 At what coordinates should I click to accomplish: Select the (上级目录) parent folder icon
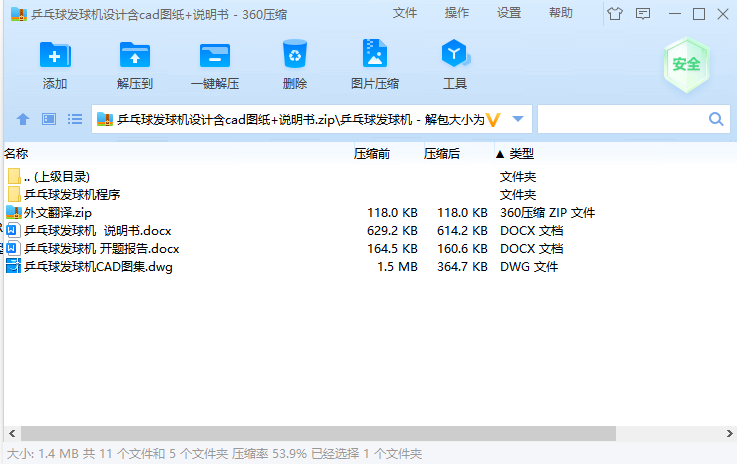point(14,176)
